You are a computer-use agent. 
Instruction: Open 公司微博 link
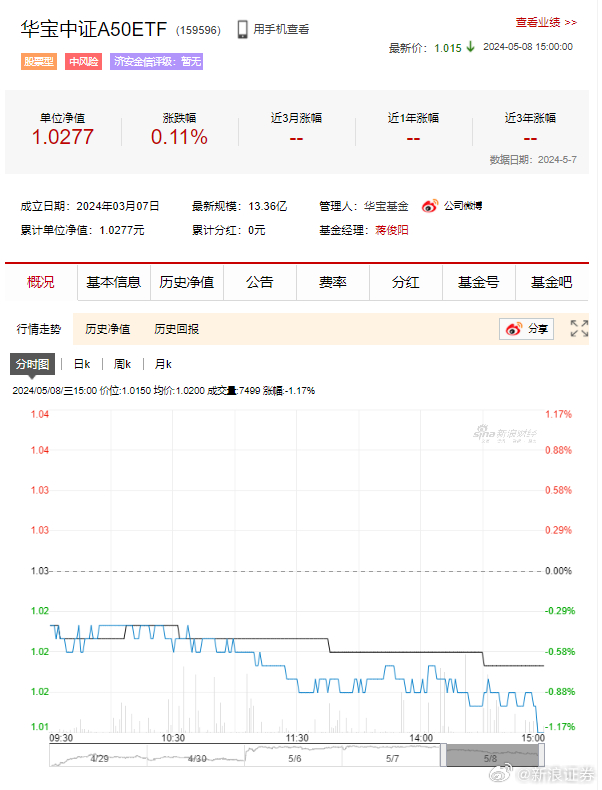point(463,206)
